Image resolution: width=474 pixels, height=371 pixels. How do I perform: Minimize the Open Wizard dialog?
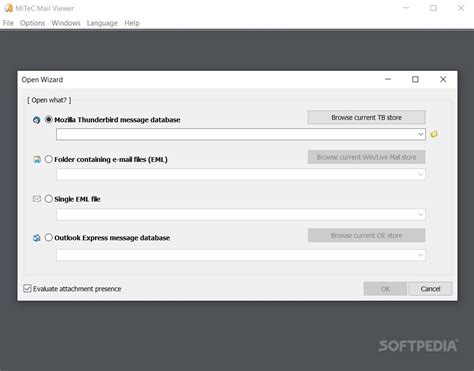pos(388,79)
